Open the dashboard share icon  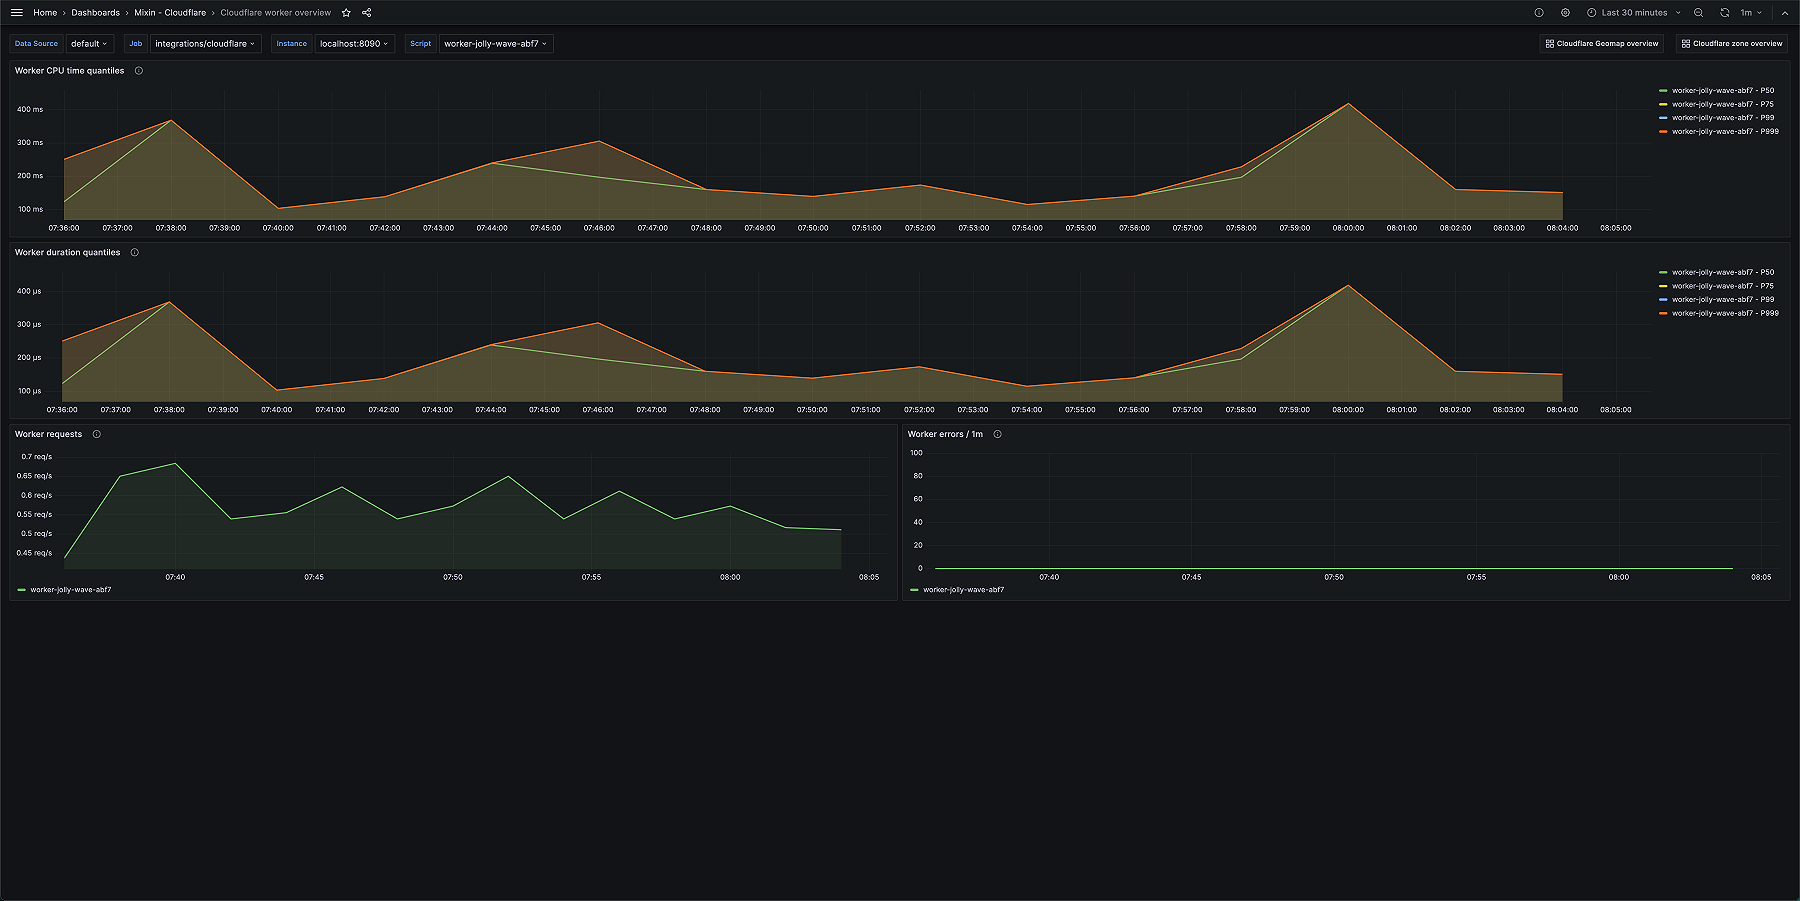click(x=366, y=12)
